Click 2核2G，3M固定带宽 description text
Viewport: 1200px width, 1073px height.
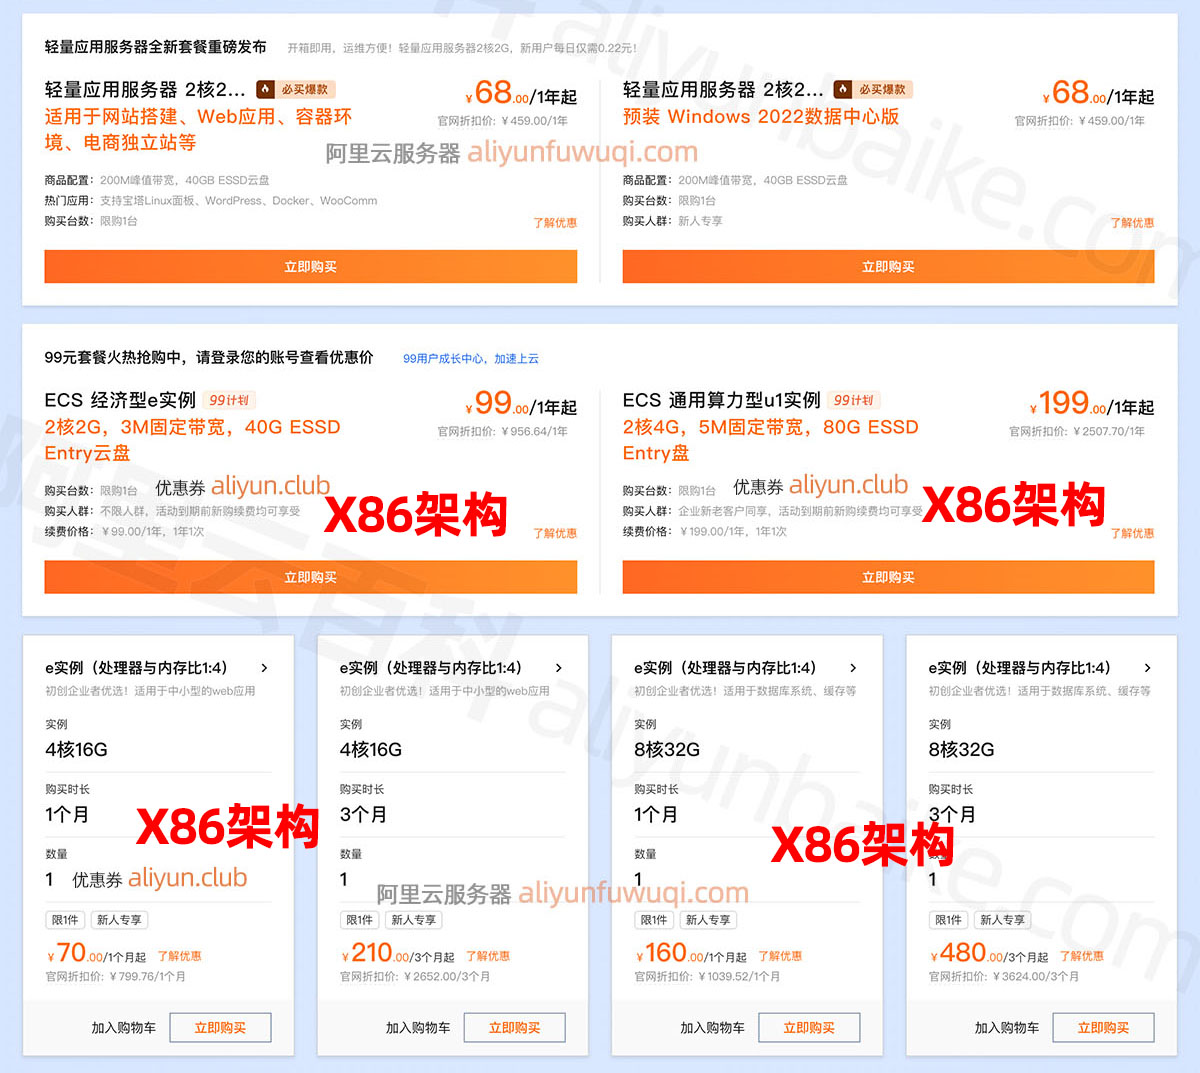(x=192, y=440)
